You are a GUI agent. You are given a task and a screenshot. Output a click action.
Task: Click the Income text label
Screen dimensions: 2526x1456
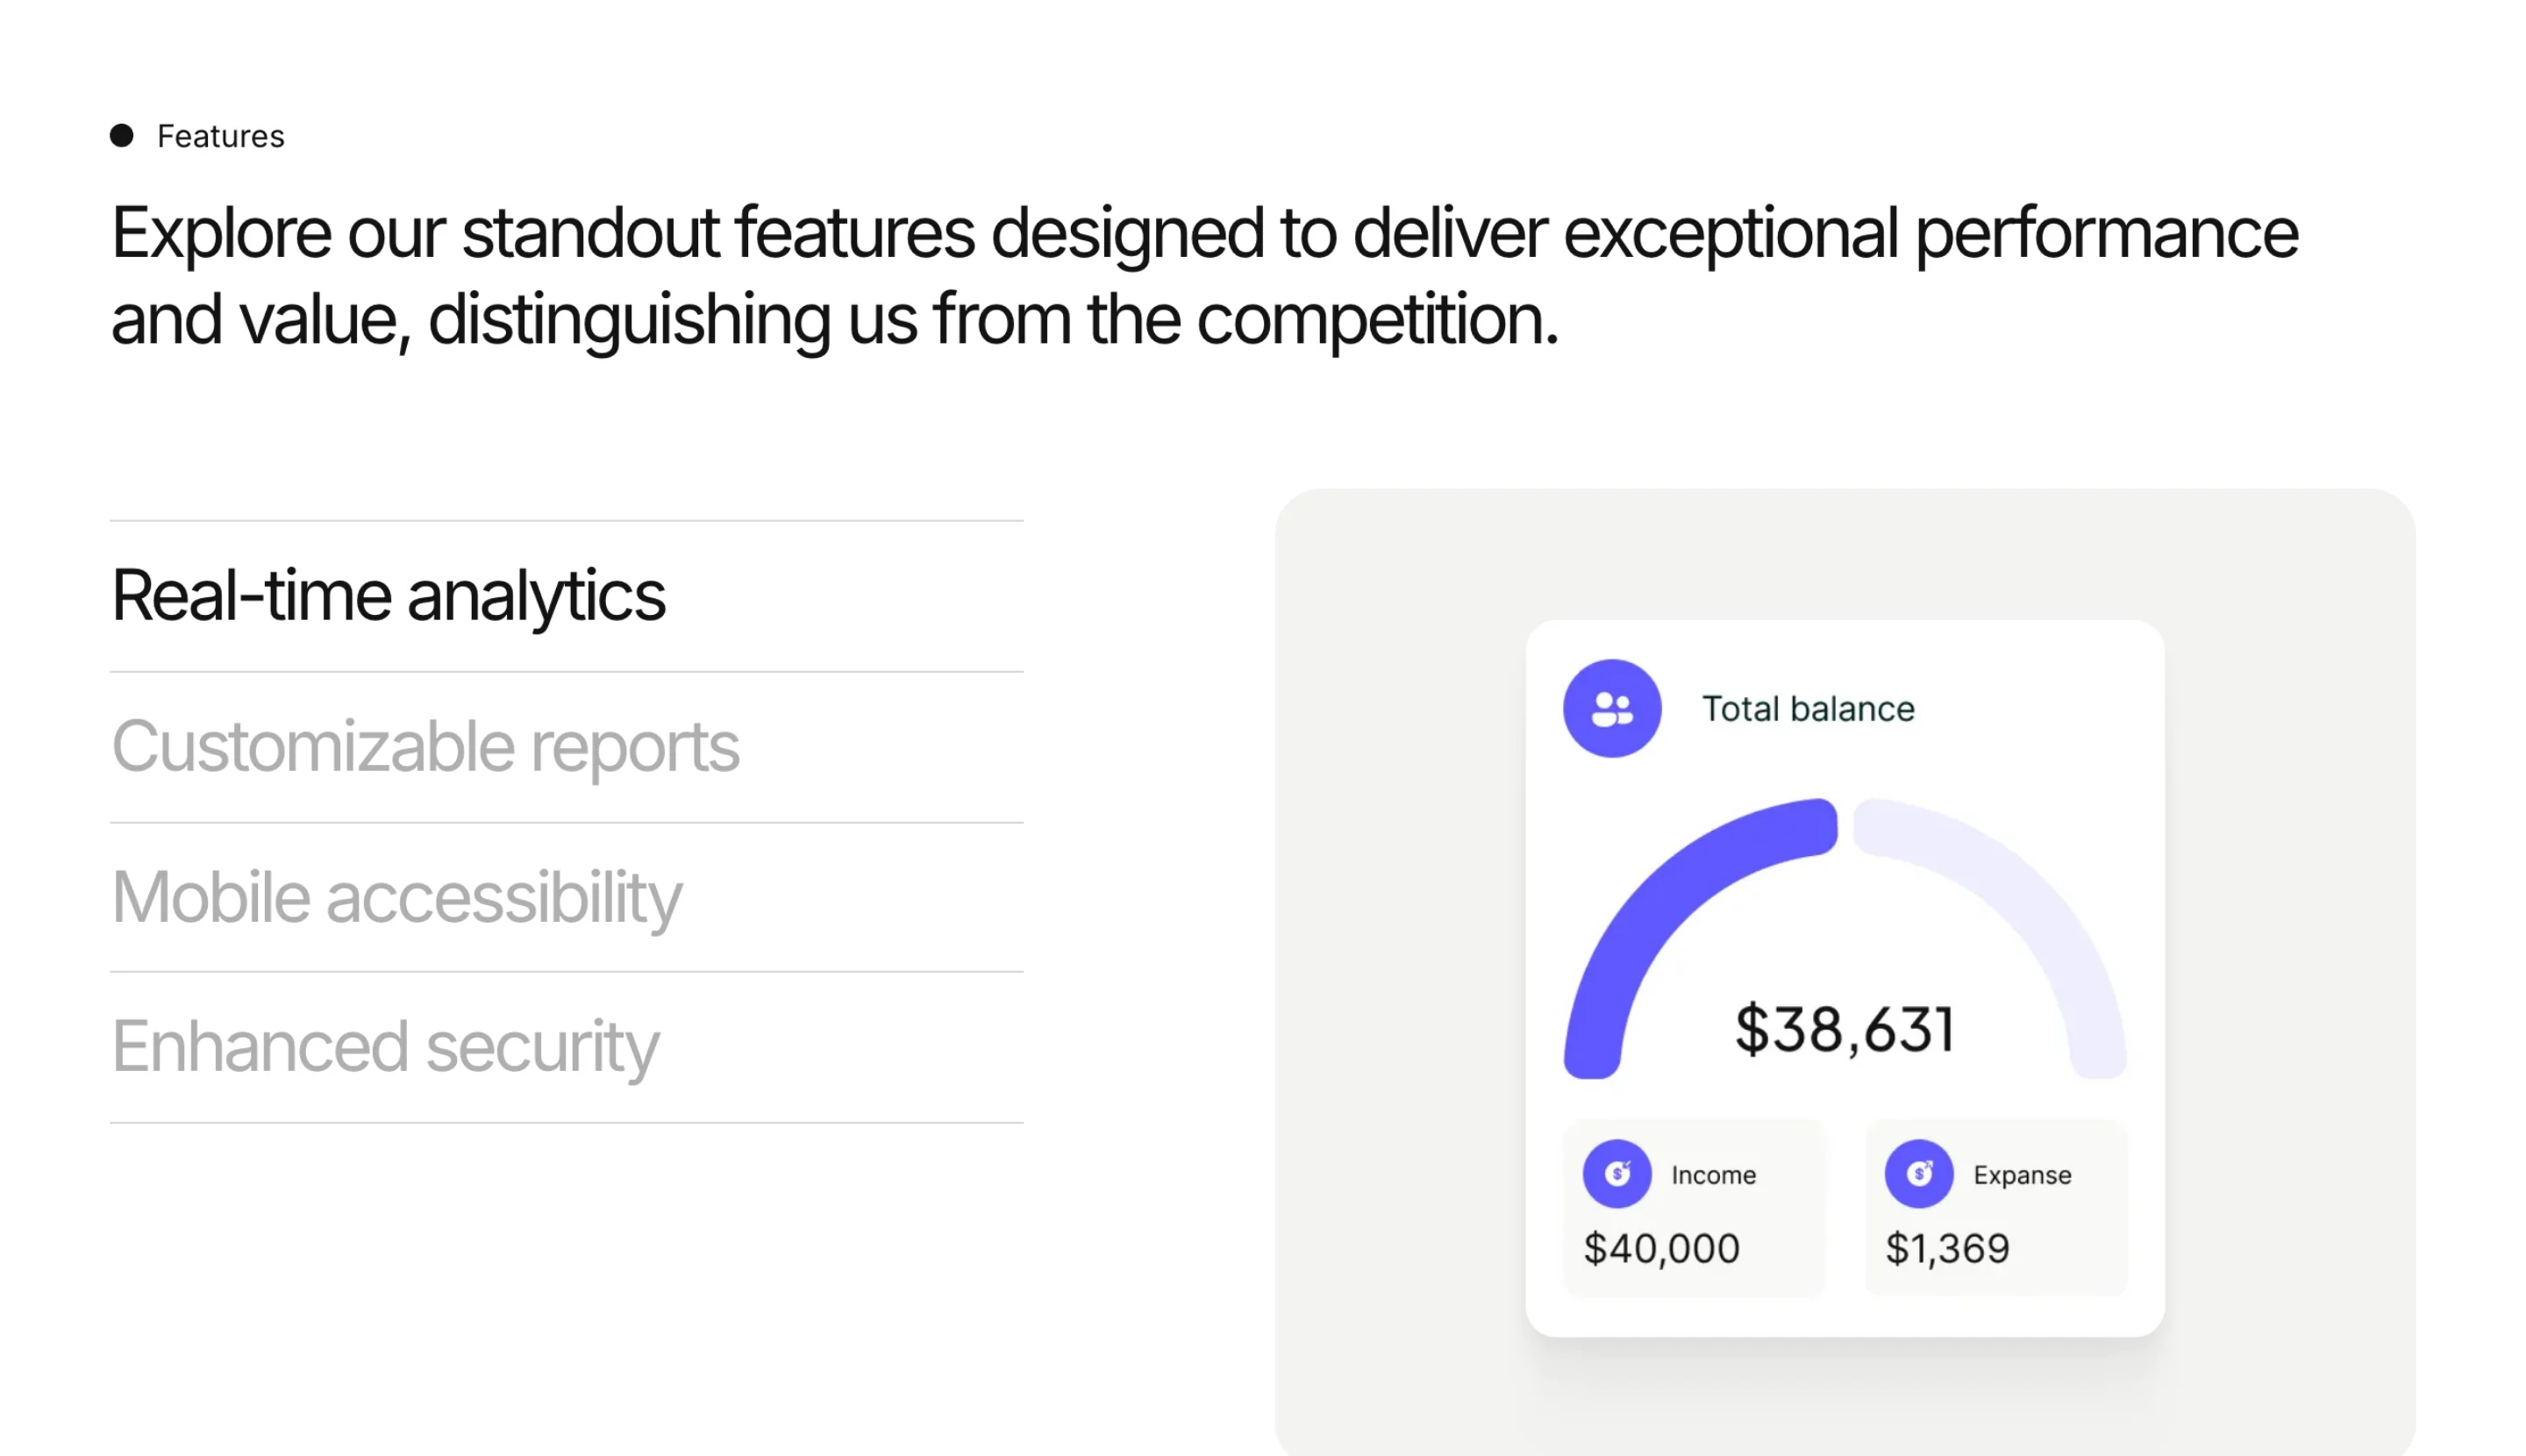[1714, 1175]
